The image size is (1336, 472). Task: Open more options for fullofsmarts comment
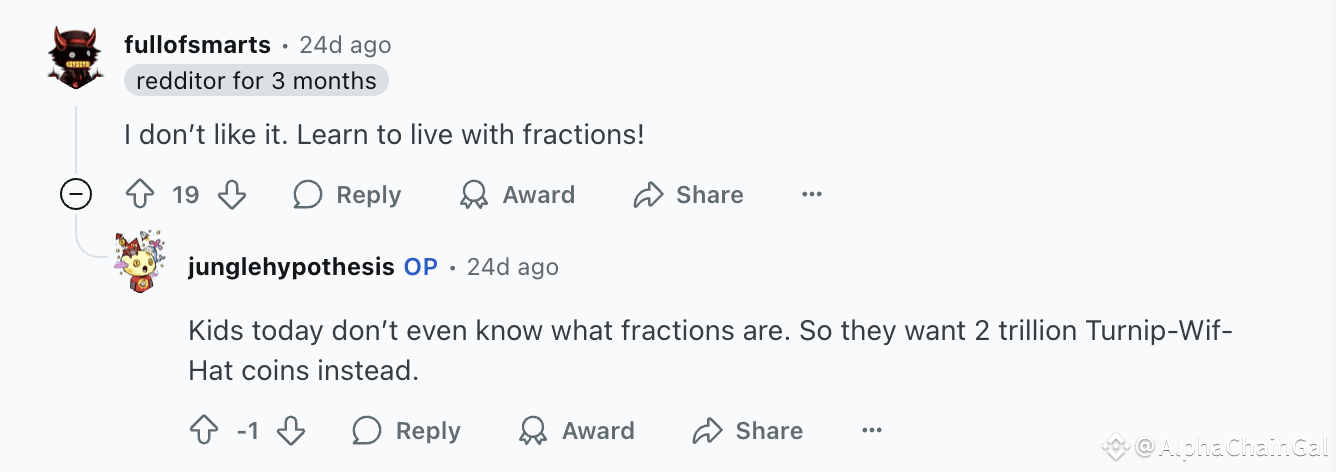(812, 194)
